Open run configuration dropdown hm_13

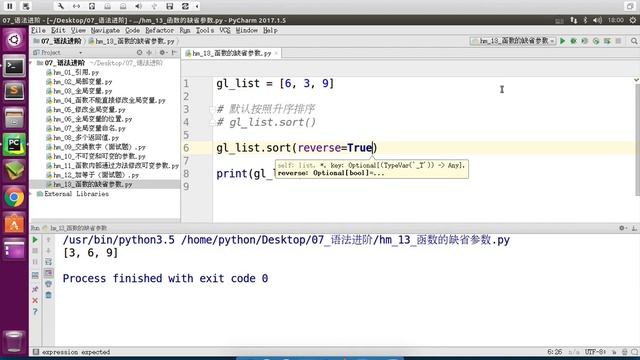(513, 41)
